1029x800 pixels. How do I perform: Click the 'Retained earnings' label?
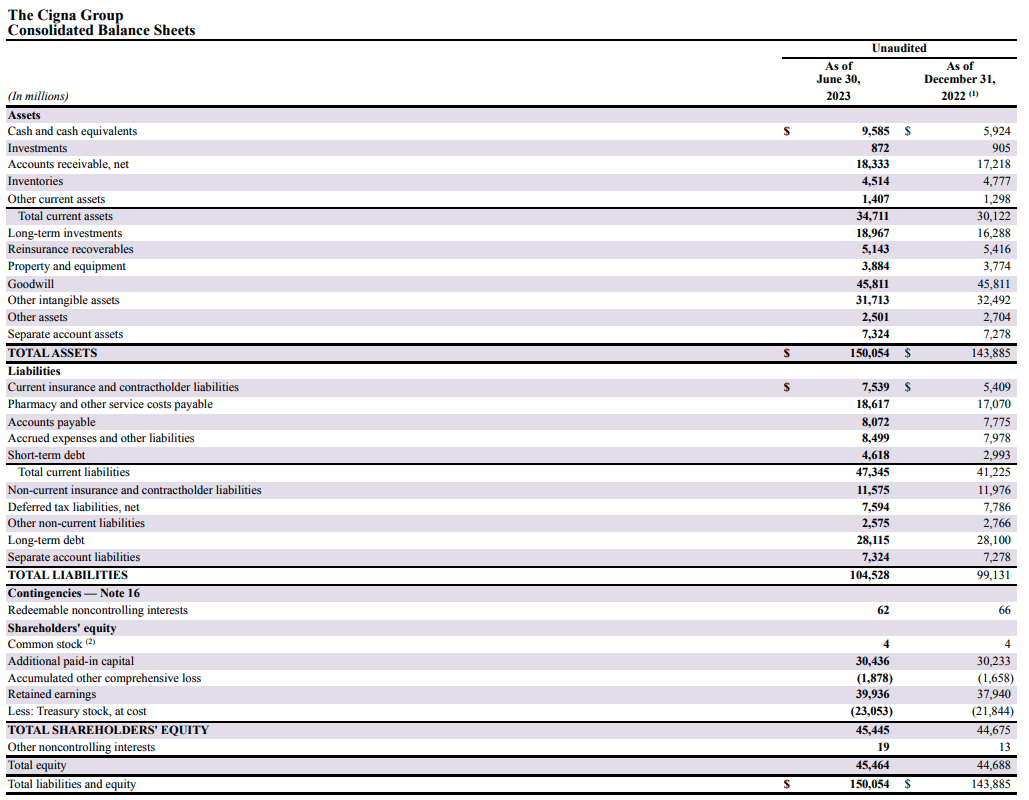[52, 695]
